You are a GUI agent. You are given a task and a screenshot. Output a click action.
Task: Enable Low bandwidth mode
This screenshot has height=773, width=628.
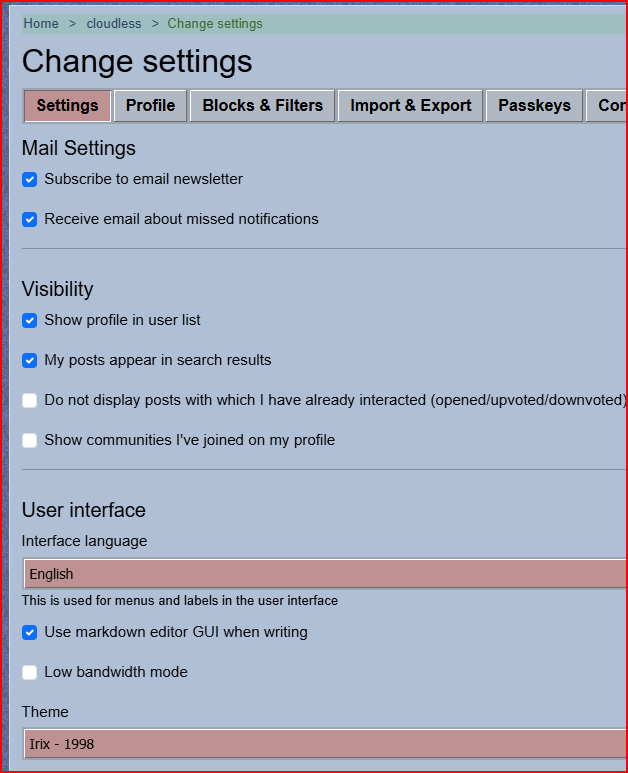(30, 673)
